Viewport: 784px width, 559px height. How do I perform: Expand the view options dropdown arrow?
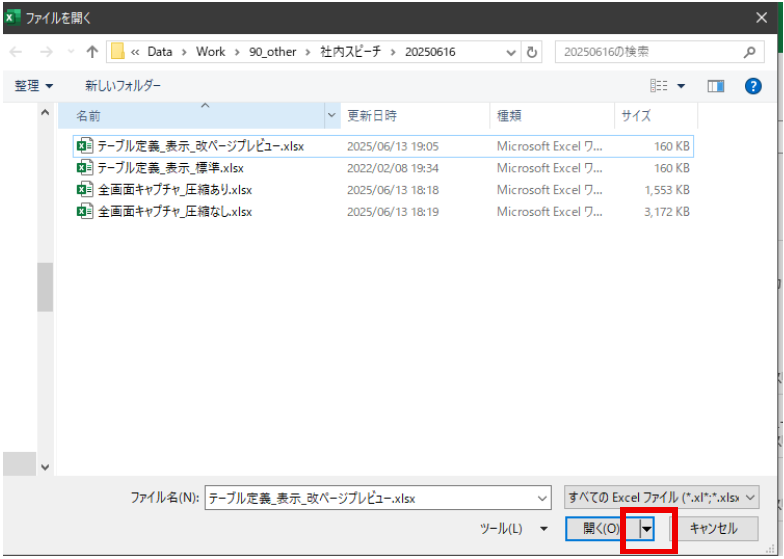[x=682, y=86]
